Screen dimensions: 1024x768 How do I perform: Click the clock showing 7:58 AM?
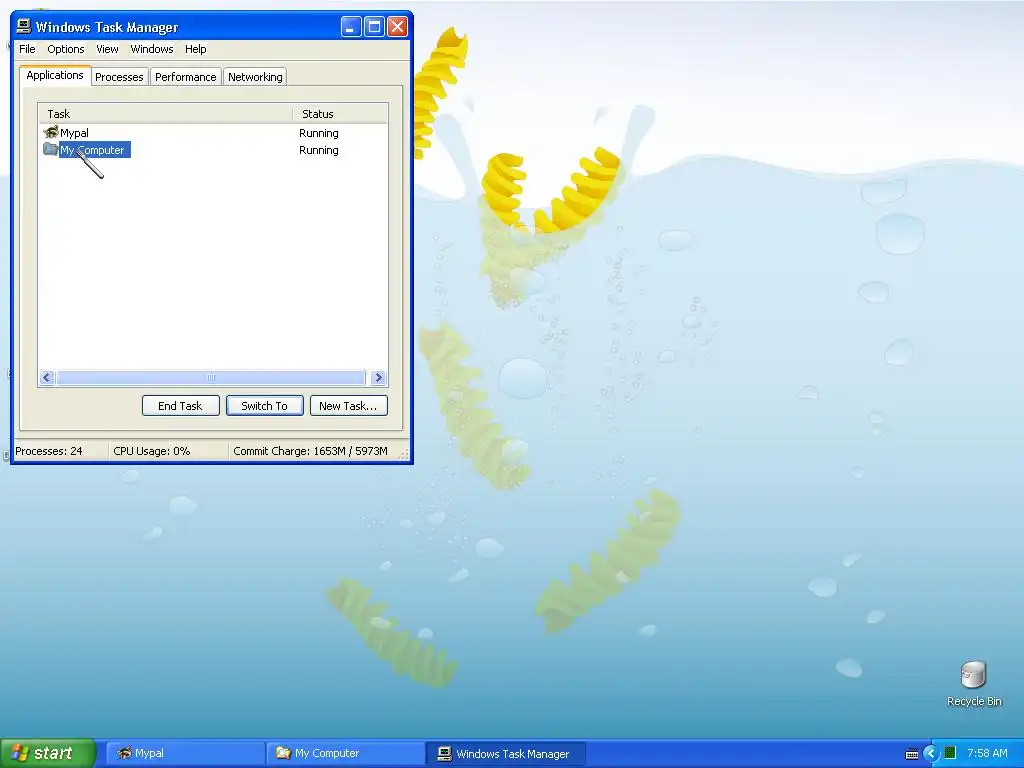(x=987, y=753)
